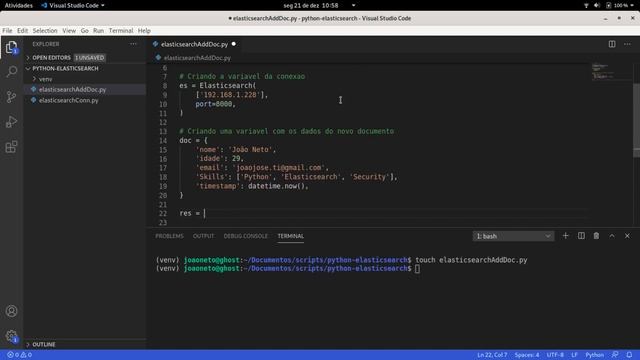Split the editor to the right
The image size is (640, 360).
tap(612, 44)
